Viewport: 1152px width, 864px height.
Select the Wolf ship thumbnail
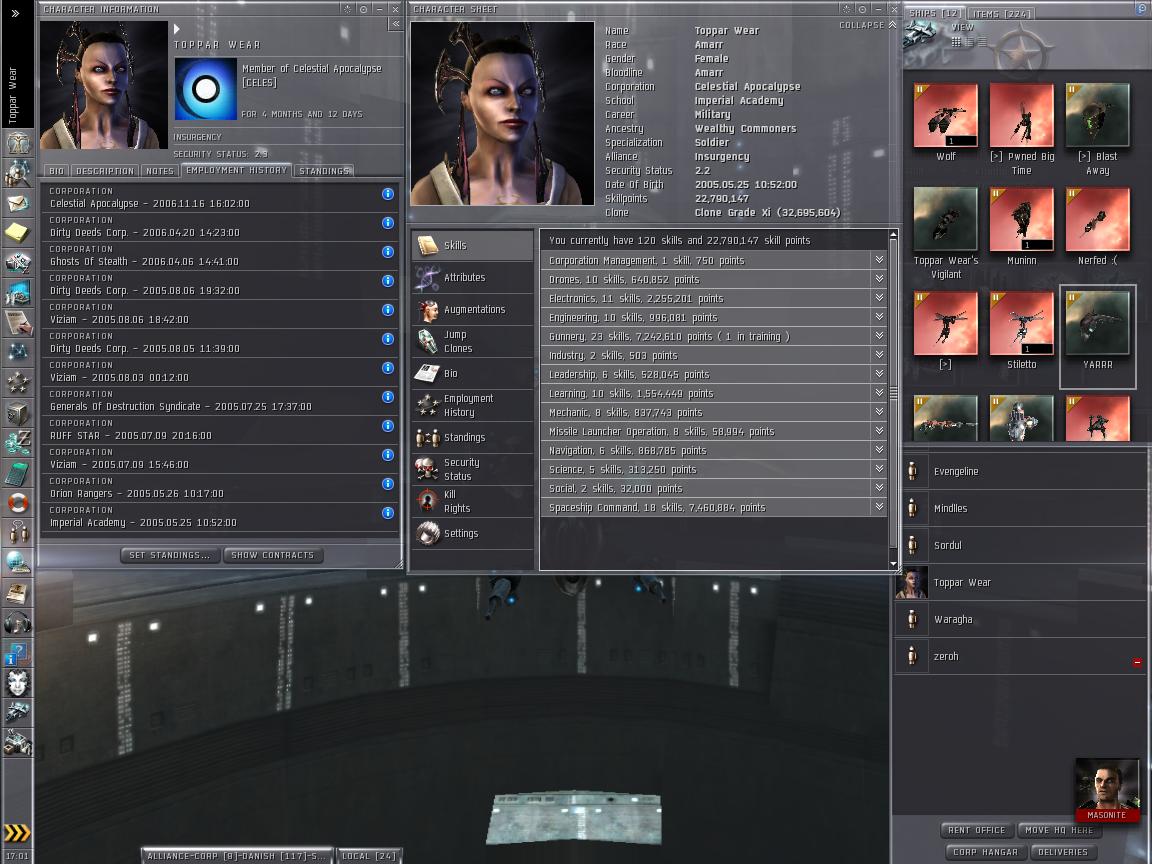[x=946, y=115]
